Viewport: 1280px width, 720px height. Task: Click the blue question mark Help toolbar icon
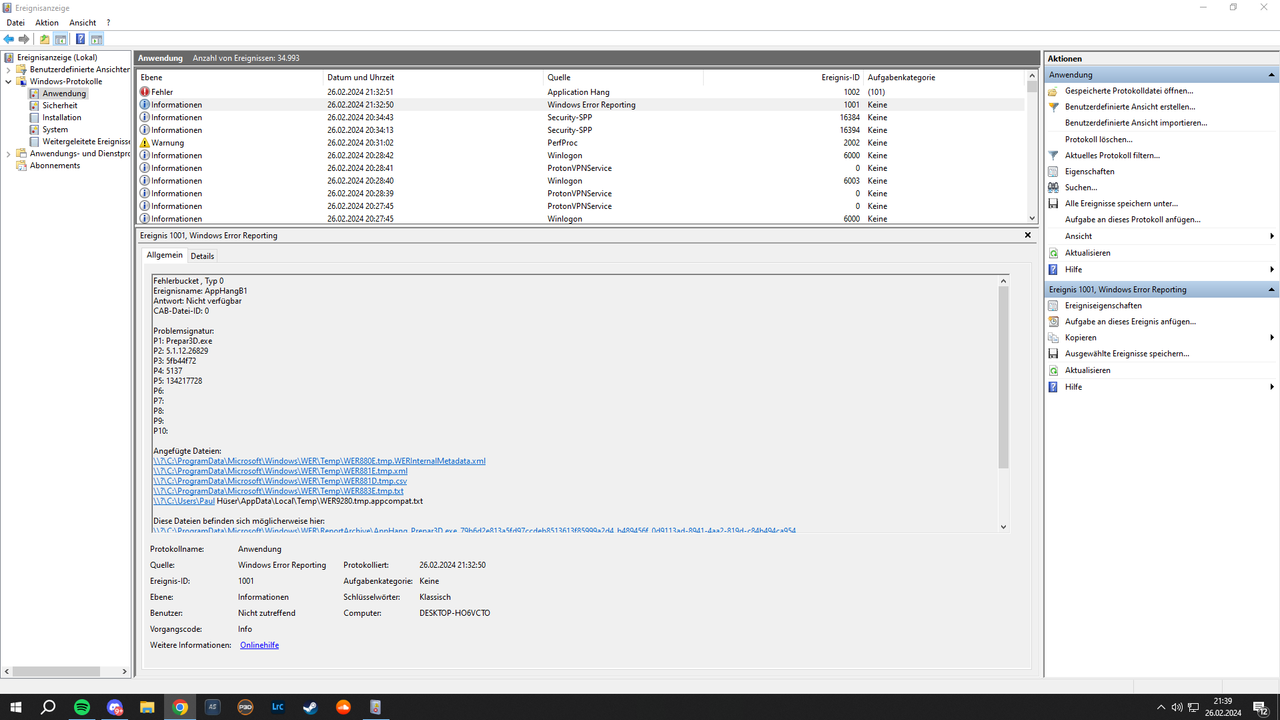coord(80,39)
